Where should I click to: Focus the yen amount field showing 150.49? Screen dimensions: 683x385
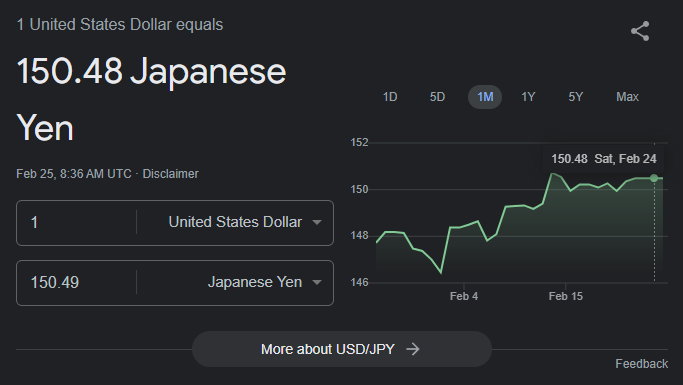(76, 283)
